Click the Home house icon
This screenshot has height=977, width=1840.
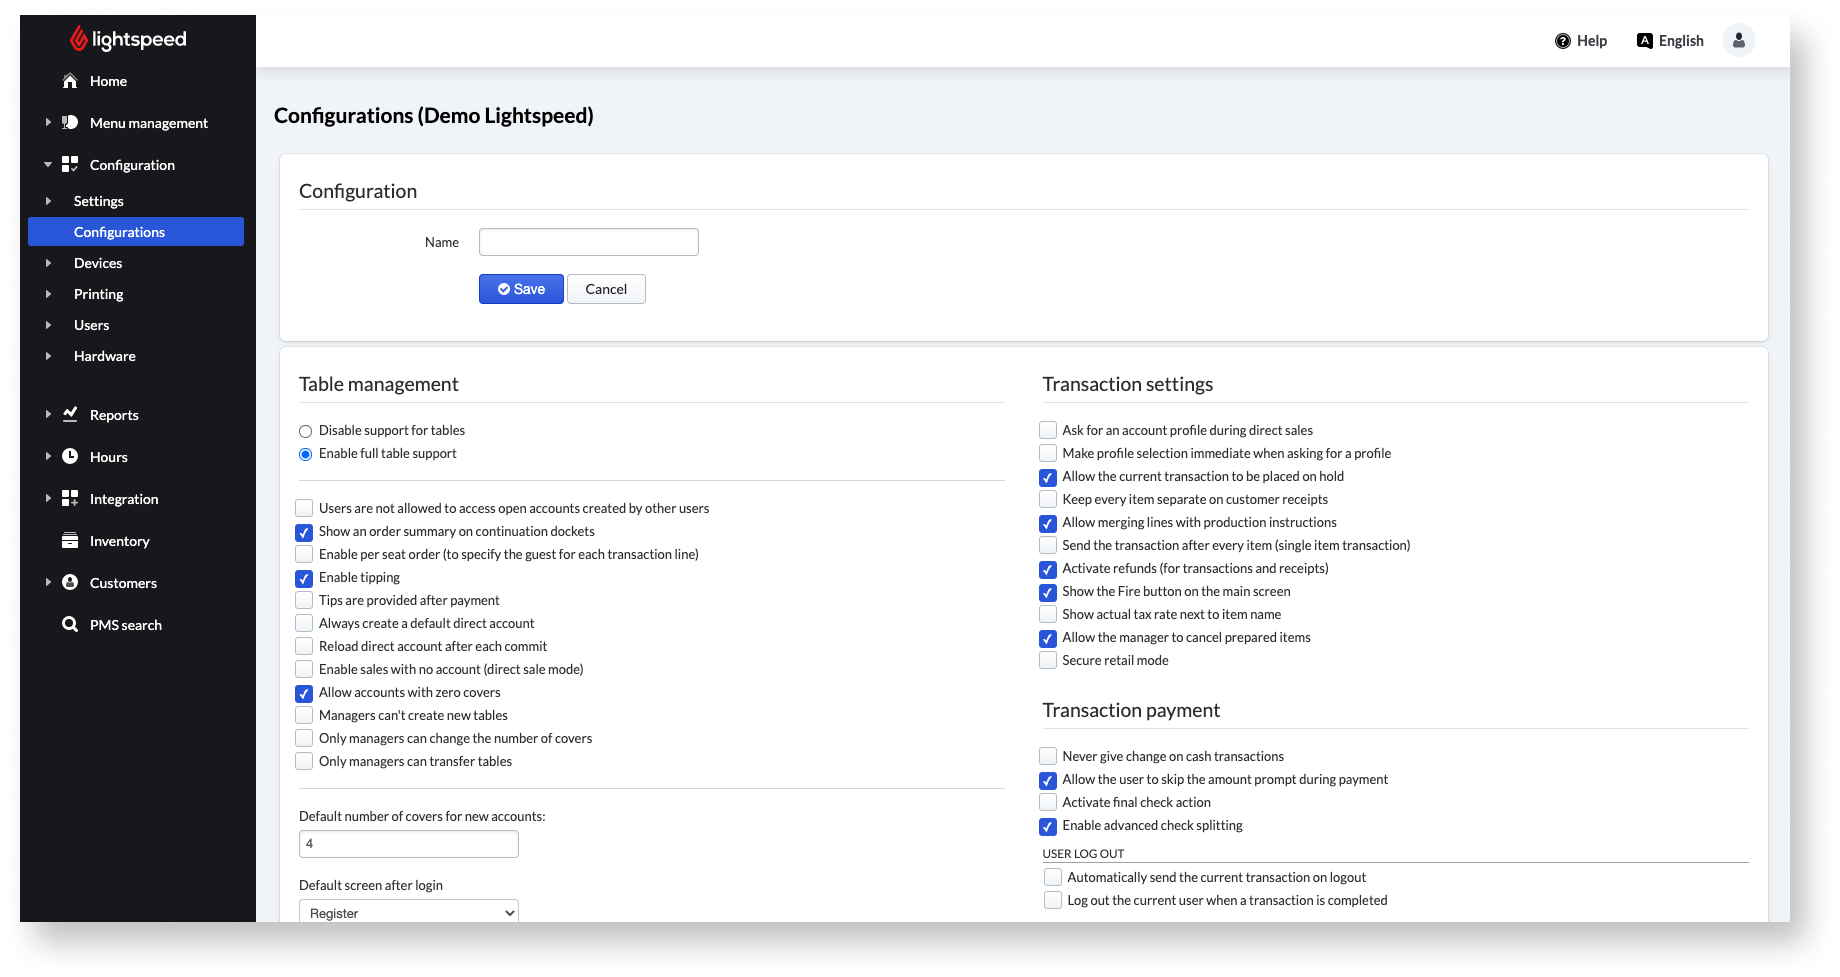pyautogui.click(x=70, y=81)
